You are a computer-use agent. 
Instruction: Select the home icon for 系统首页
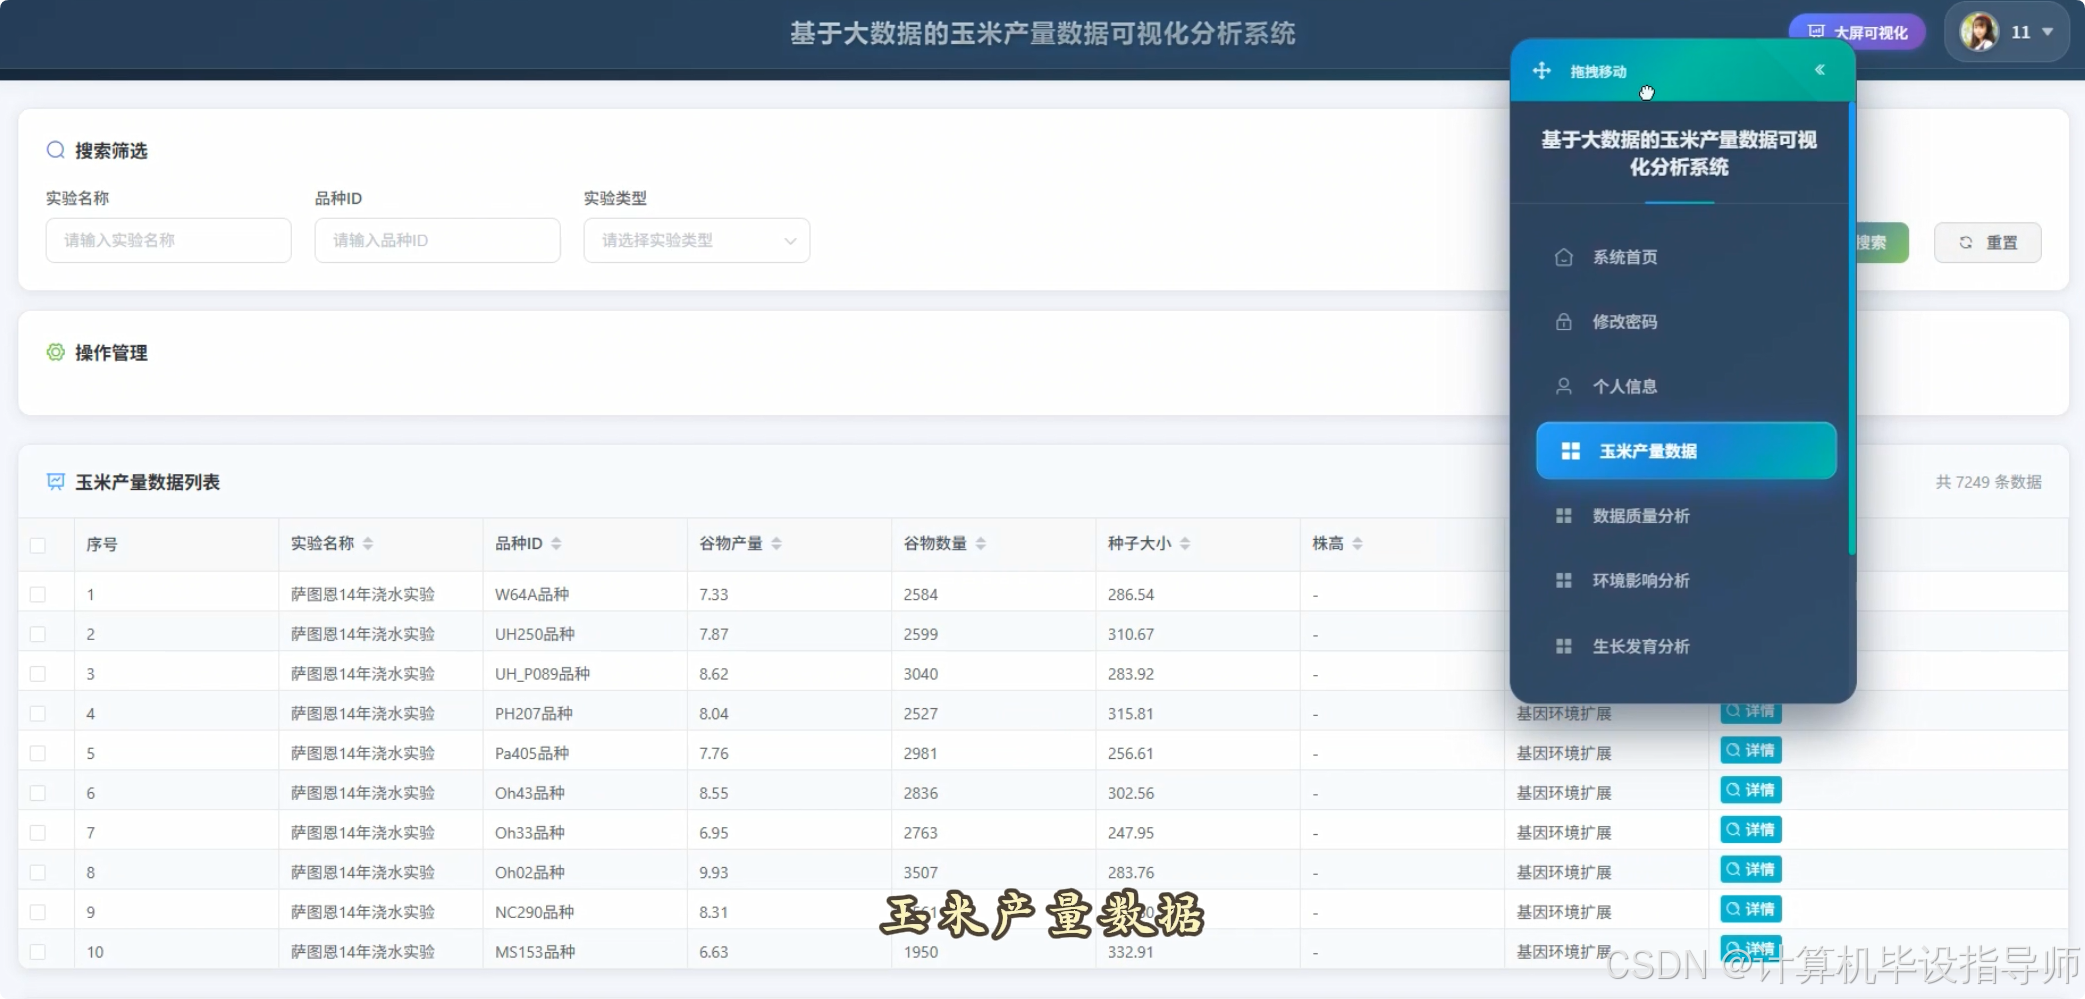[x=1565, y=256]
